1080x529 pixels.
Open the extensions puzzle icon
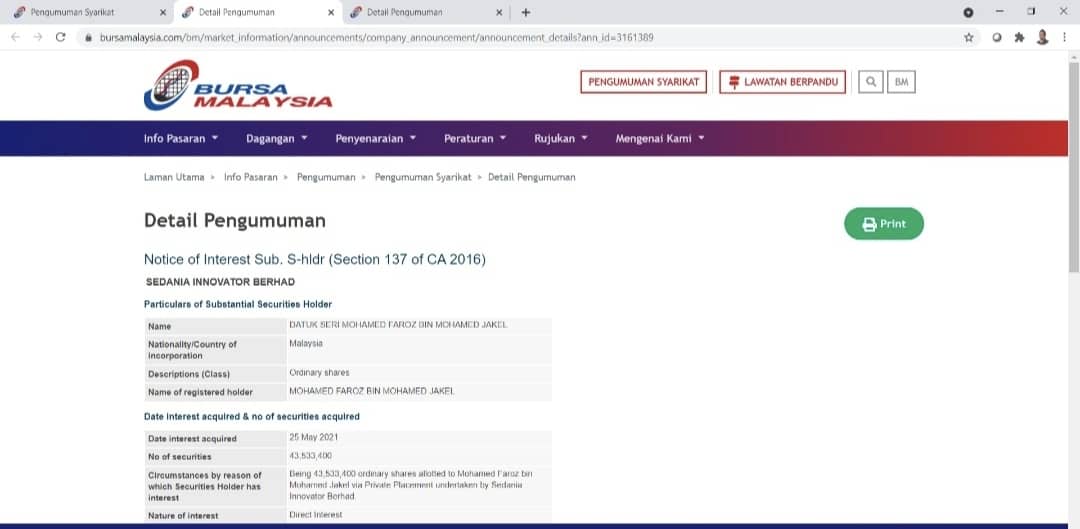(x=1019, y=38)
